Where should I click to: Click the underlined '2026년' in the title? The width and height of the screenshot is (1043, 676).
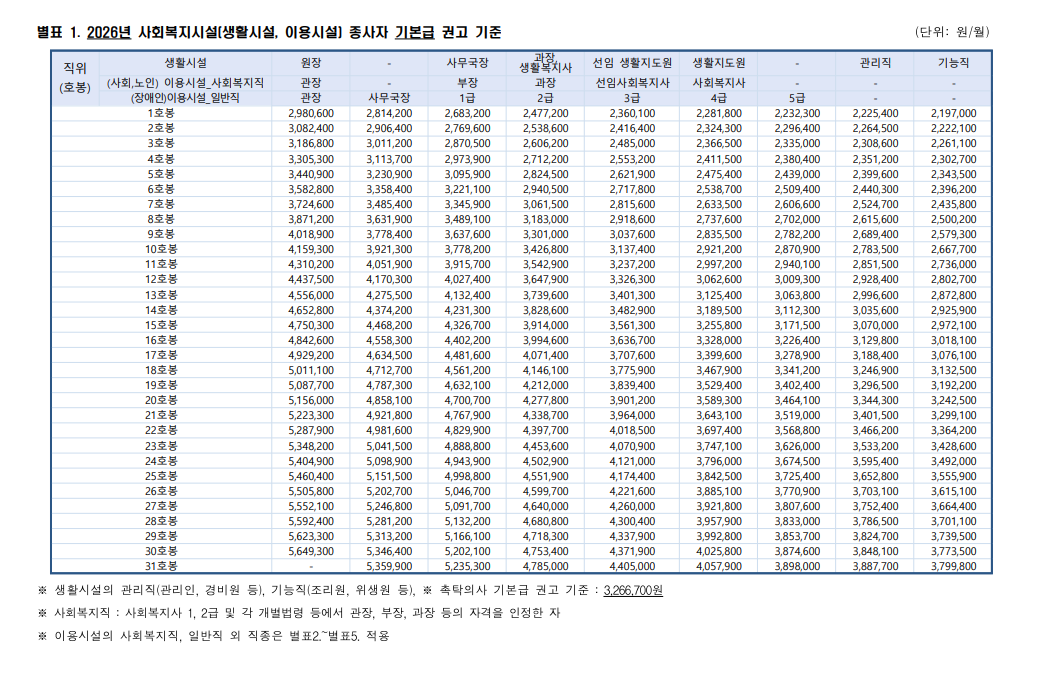pyautogui.click(x=108, y=32)
